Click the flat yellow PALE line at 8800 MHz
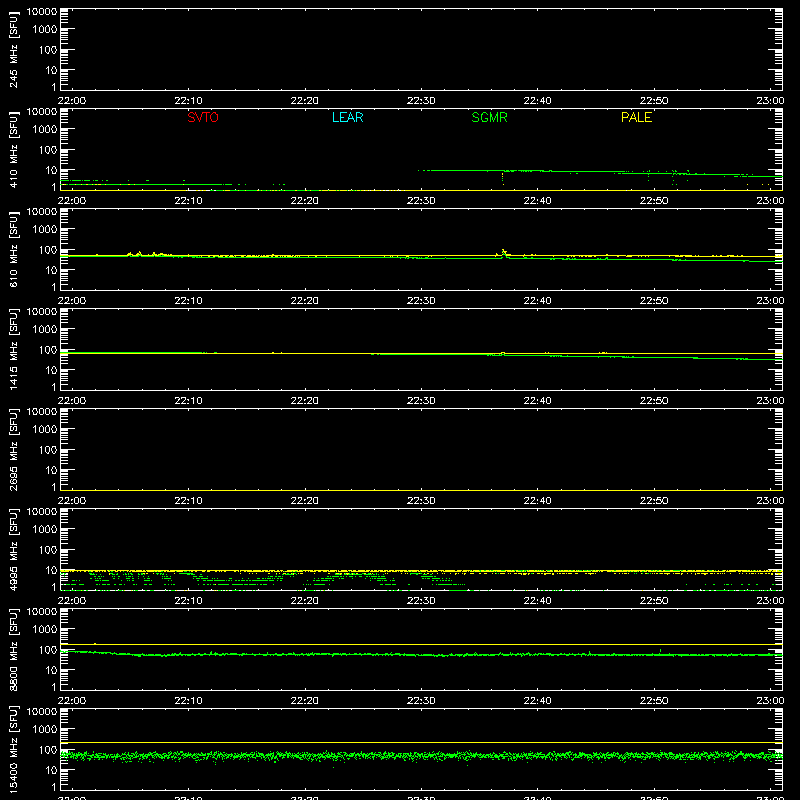The width and height of the screenshot is (800, 800). [x=421, y=644]
